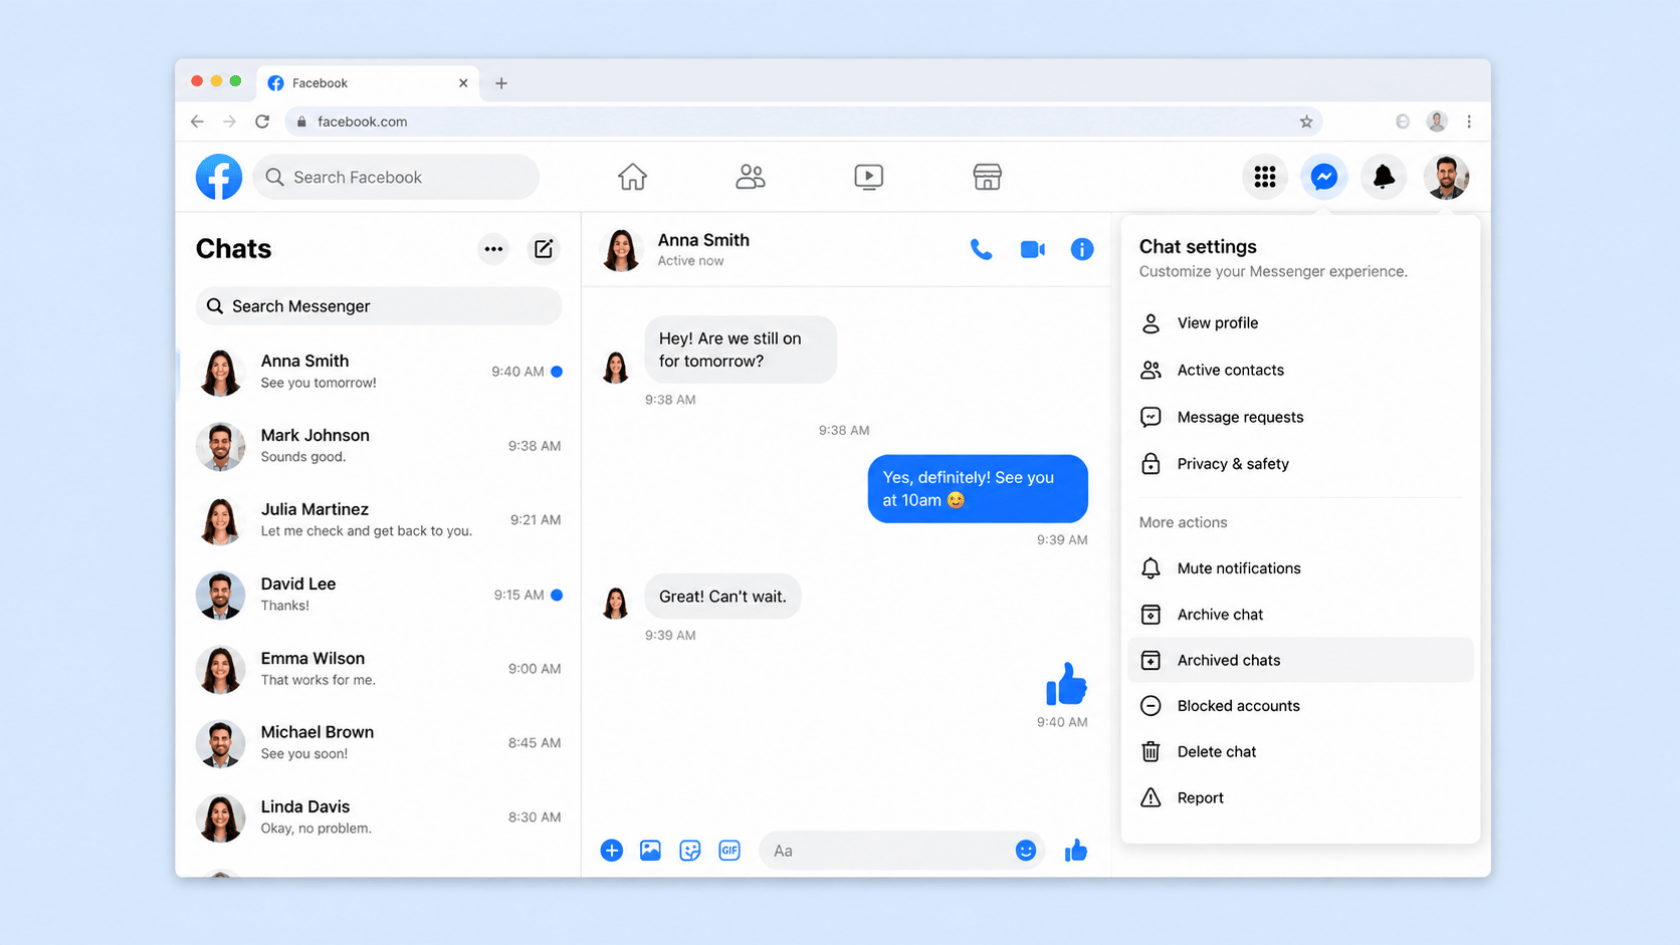Select View profile in Chat settings
Screen dimensions: 1680x945
pyautogui.click(x=1300, y=323)
